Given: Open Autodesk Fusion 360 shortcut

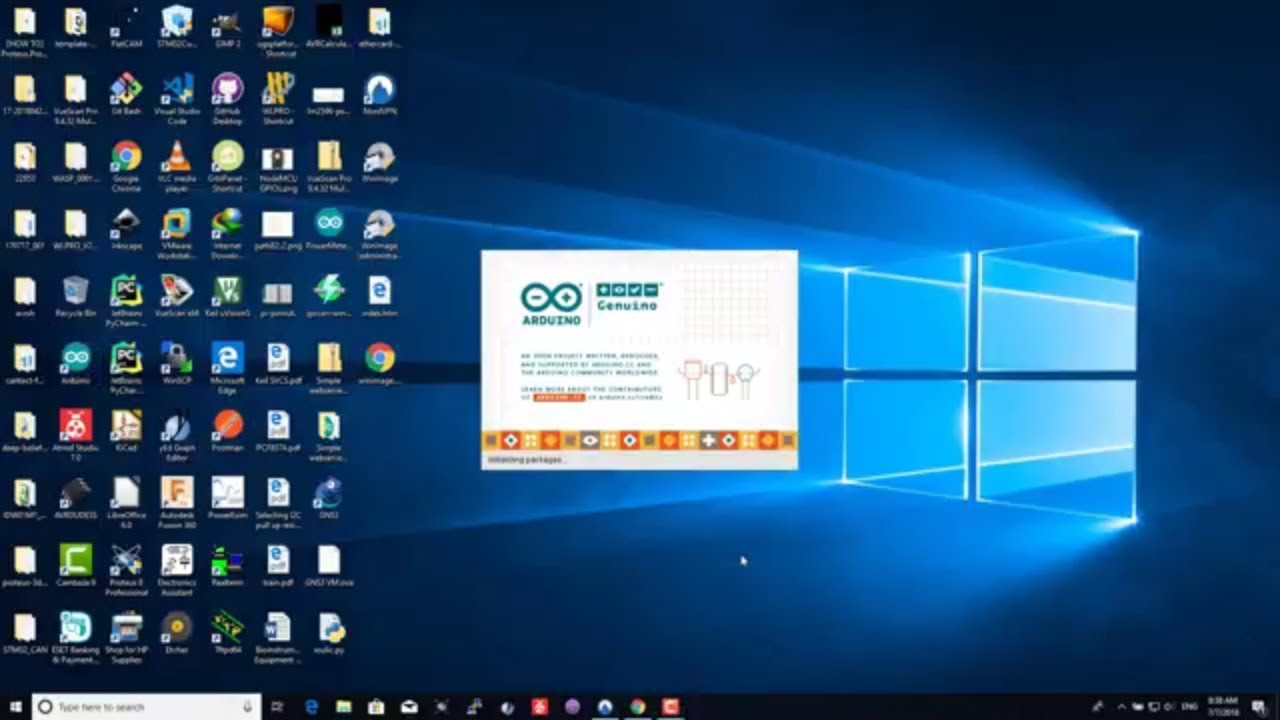Looking at the screenshot, I should [x=177, y=501].
